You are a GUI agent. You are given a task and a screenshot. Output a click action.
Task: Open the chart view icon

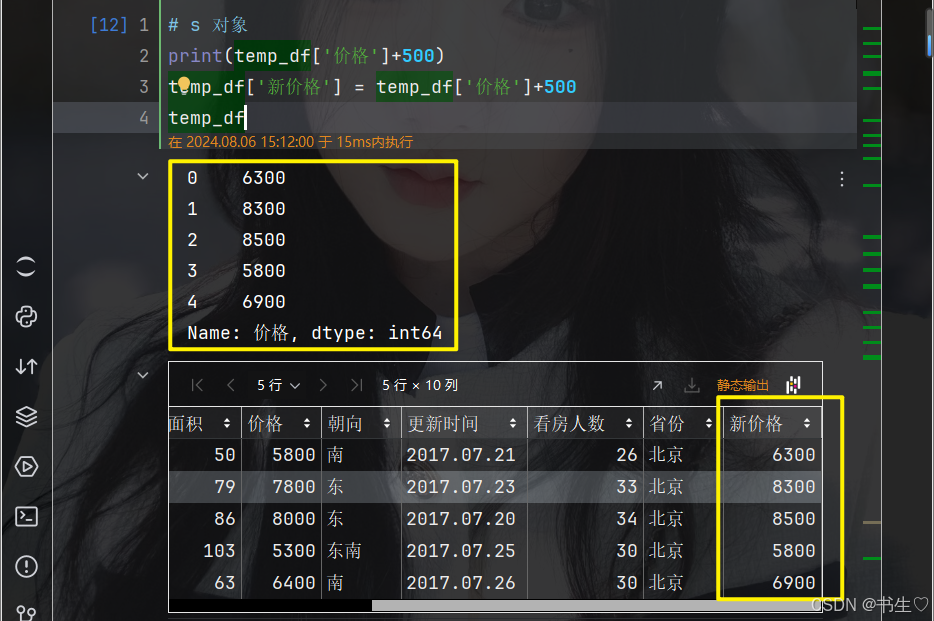coord(793,385)
